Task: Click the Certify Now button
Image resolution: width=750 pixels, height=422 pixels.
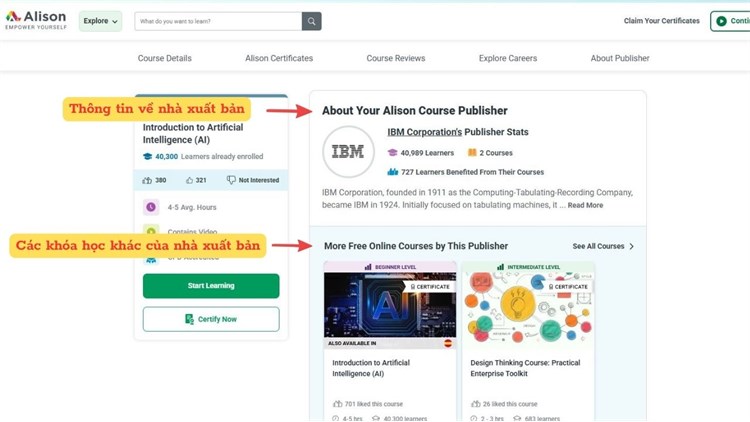Action: click(x=211, y=319)
